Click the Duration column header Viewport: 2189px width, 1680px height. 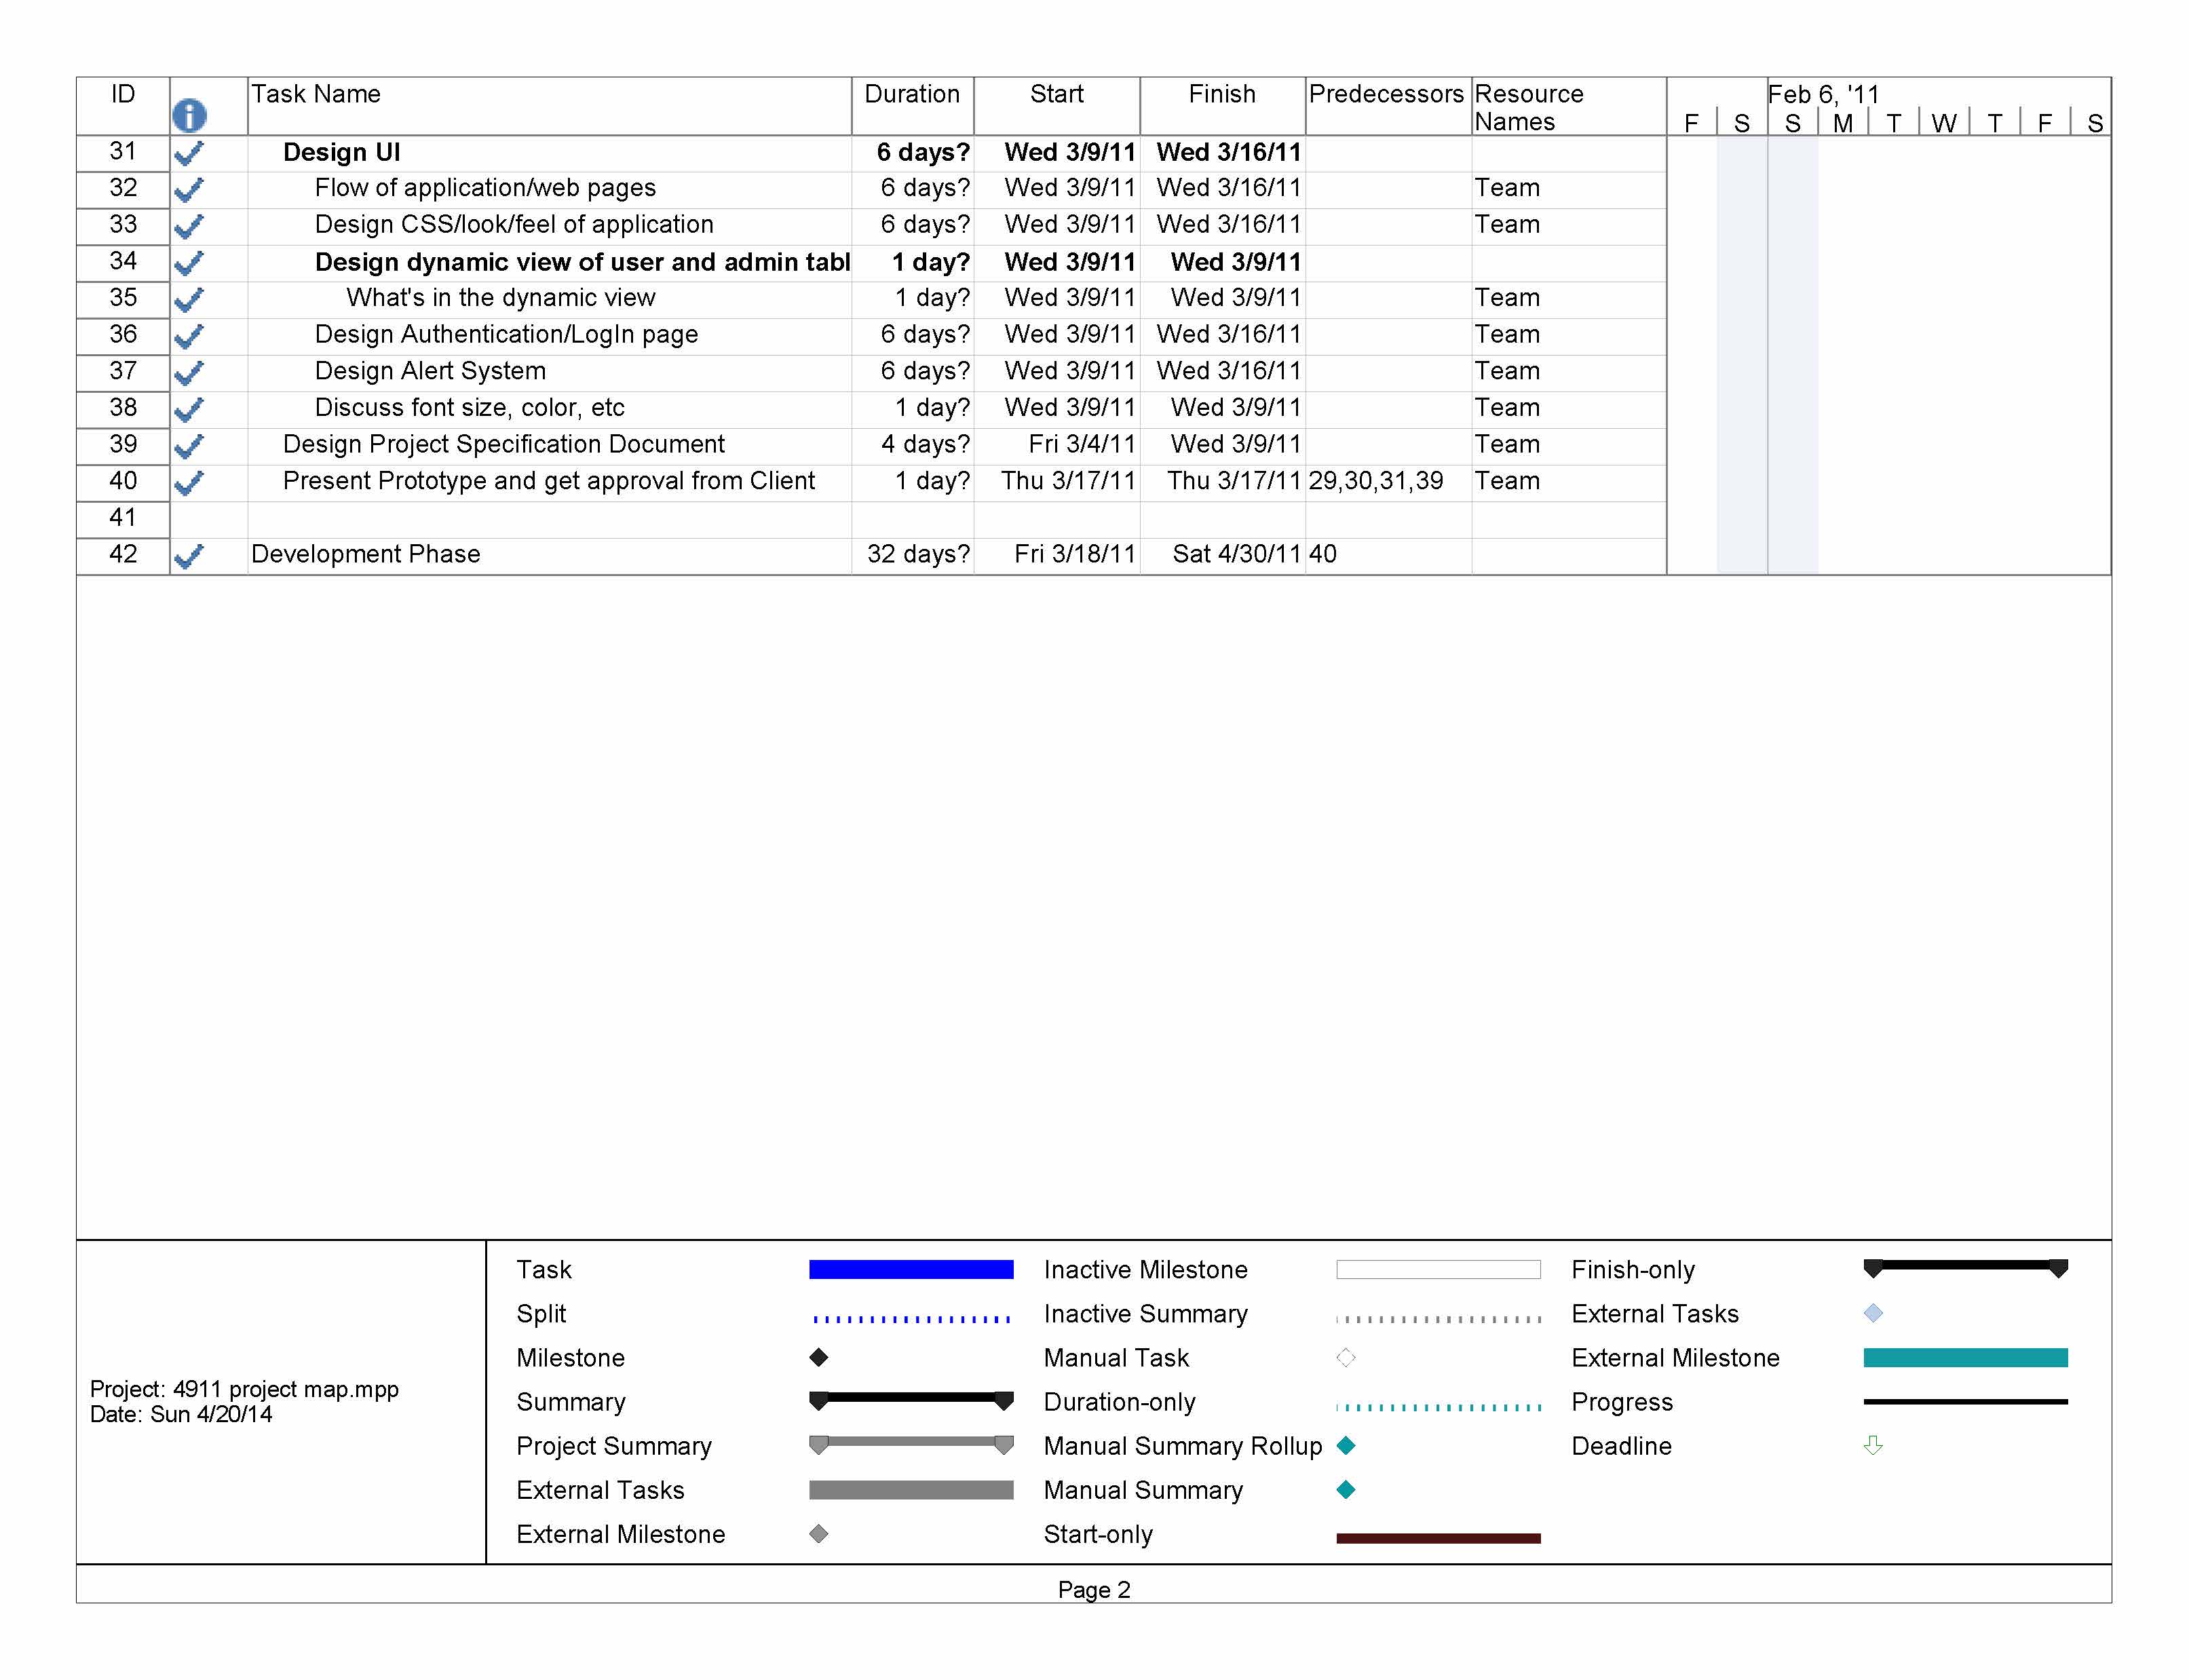point(911,94)
